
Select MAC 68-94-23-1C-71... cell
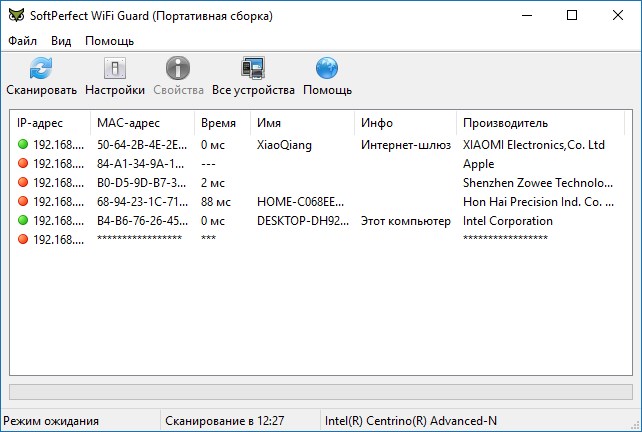pyautogui.click(x=142, y=202)
